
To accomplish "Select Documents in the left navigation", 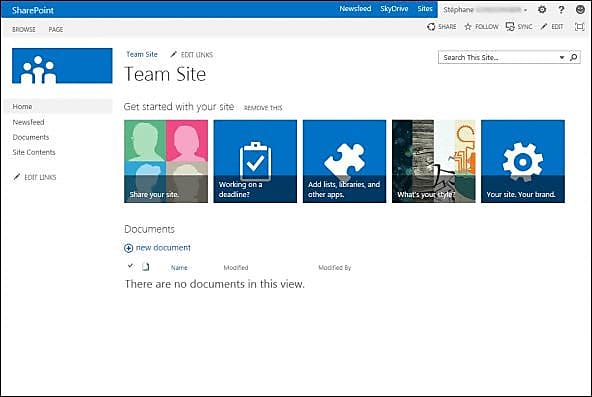I will pos(31,137).
